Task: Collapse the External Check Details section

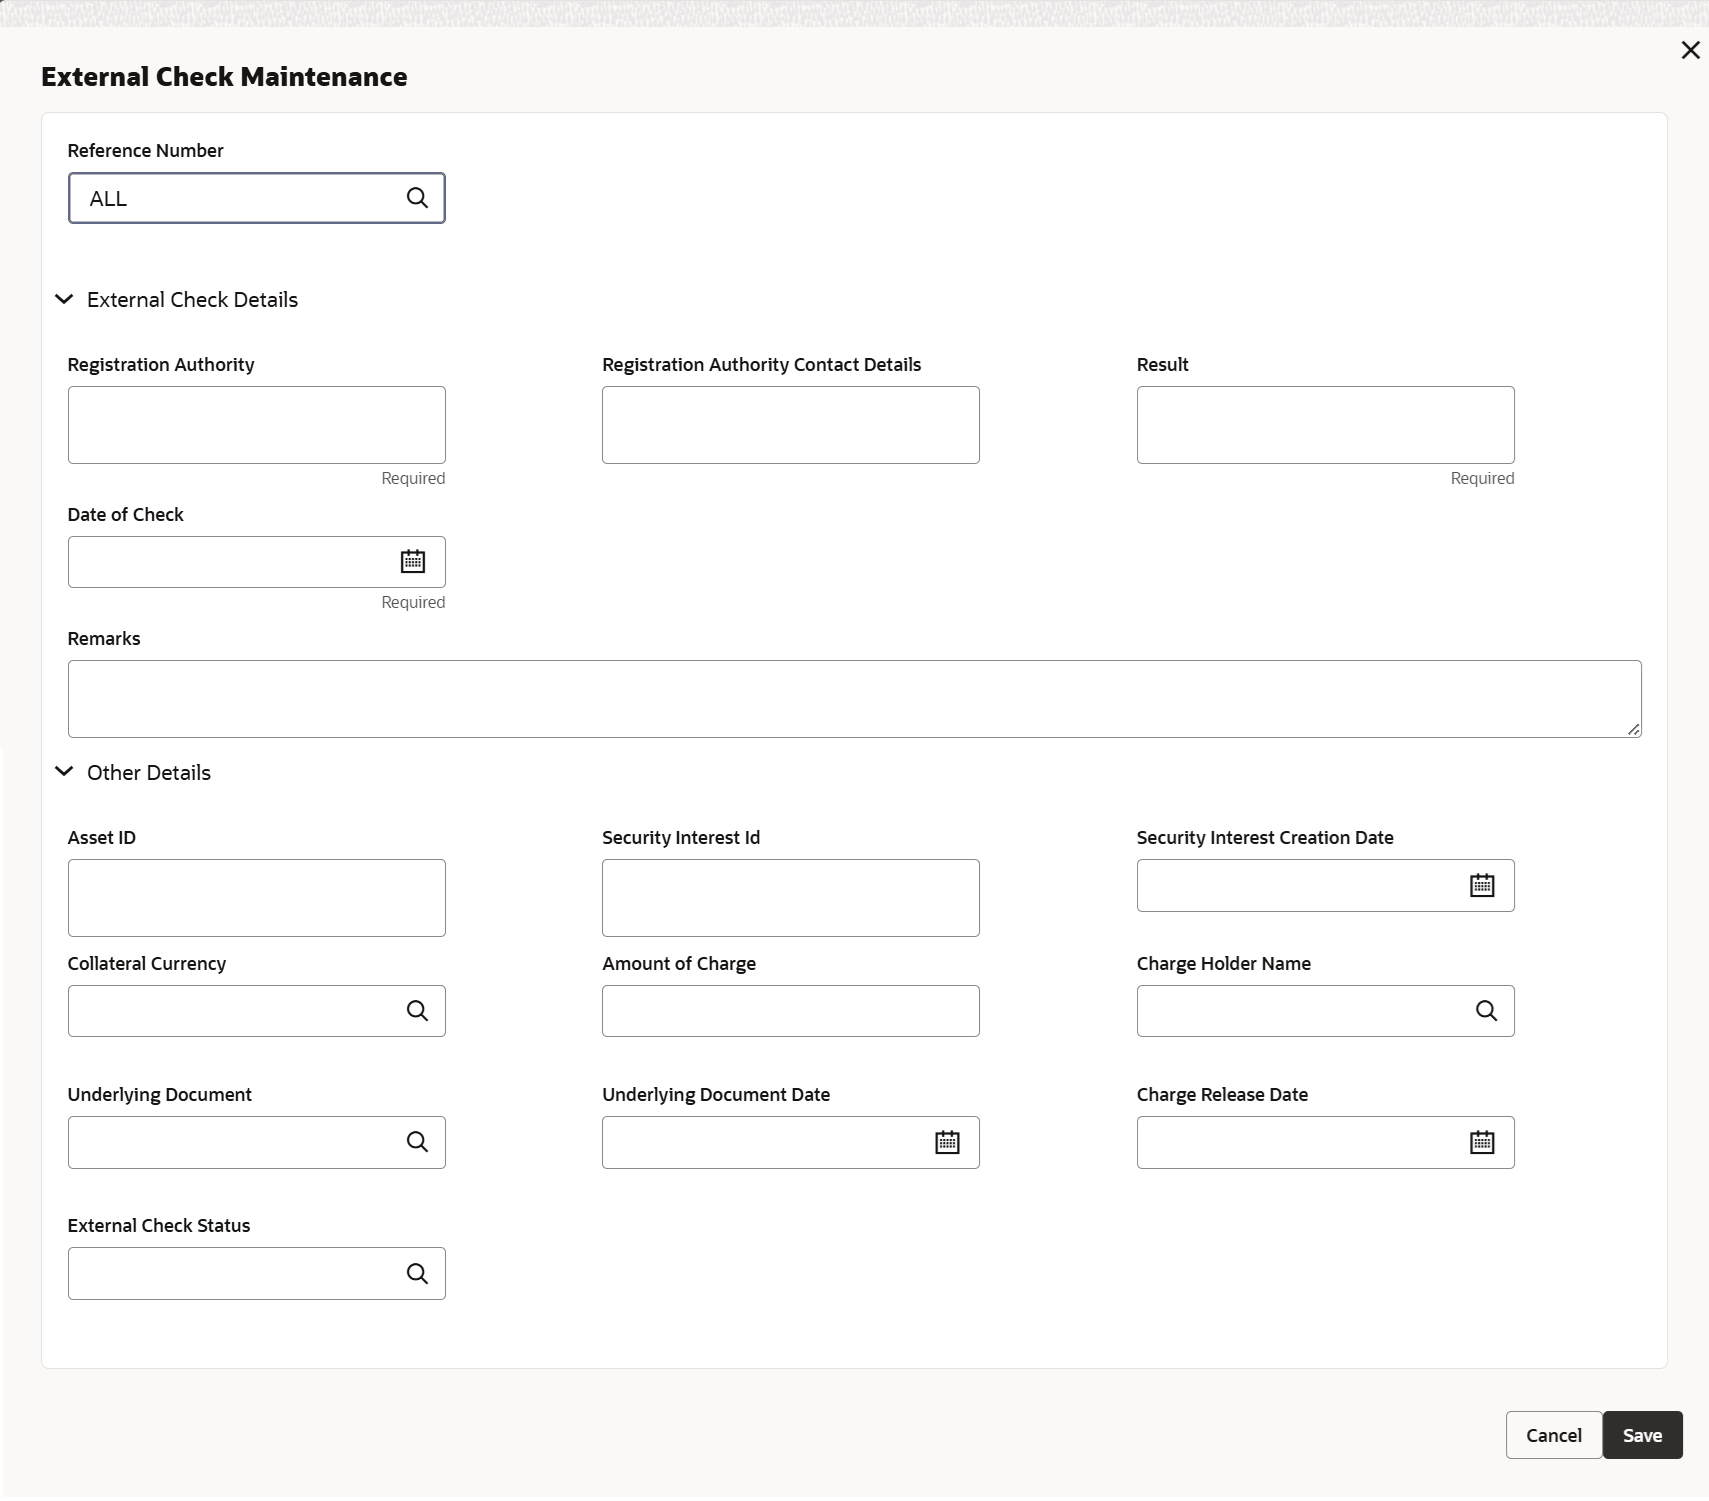Action: 64,299
